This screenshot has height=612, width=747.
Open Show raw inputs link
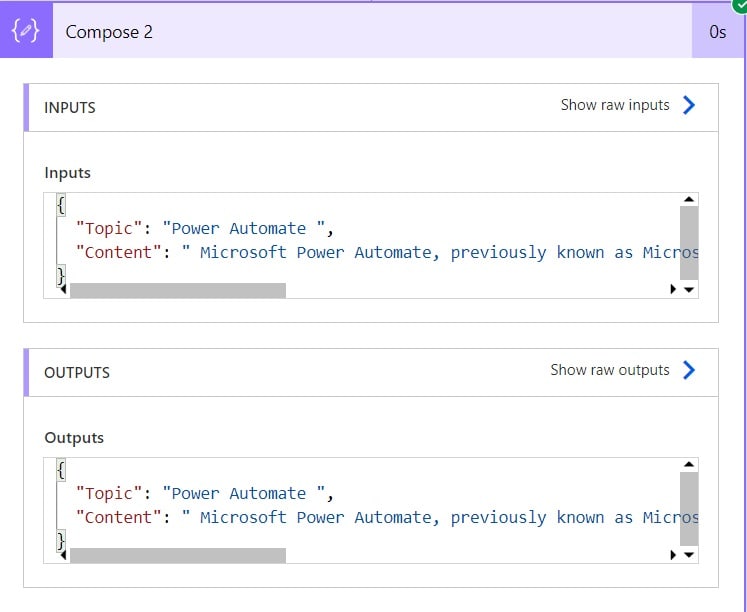(615, 105)
